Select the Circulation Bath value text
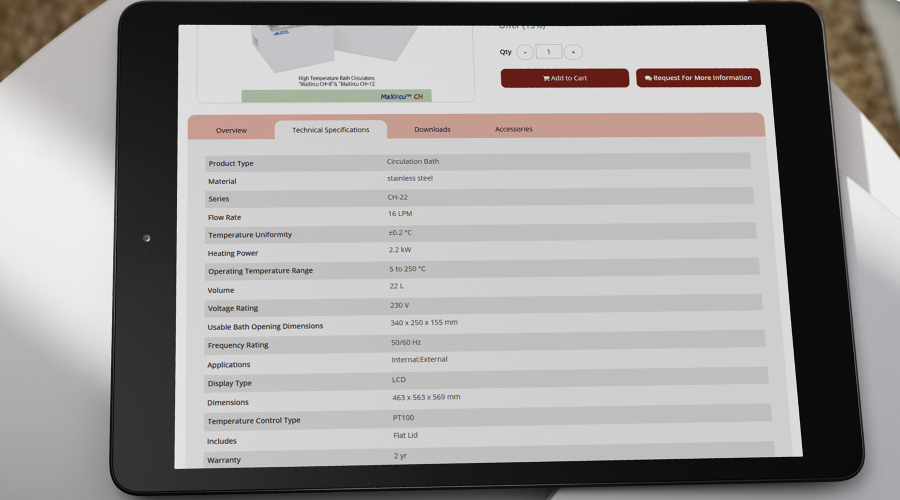The height and width of the screenshot is (500, 900). 413,161
